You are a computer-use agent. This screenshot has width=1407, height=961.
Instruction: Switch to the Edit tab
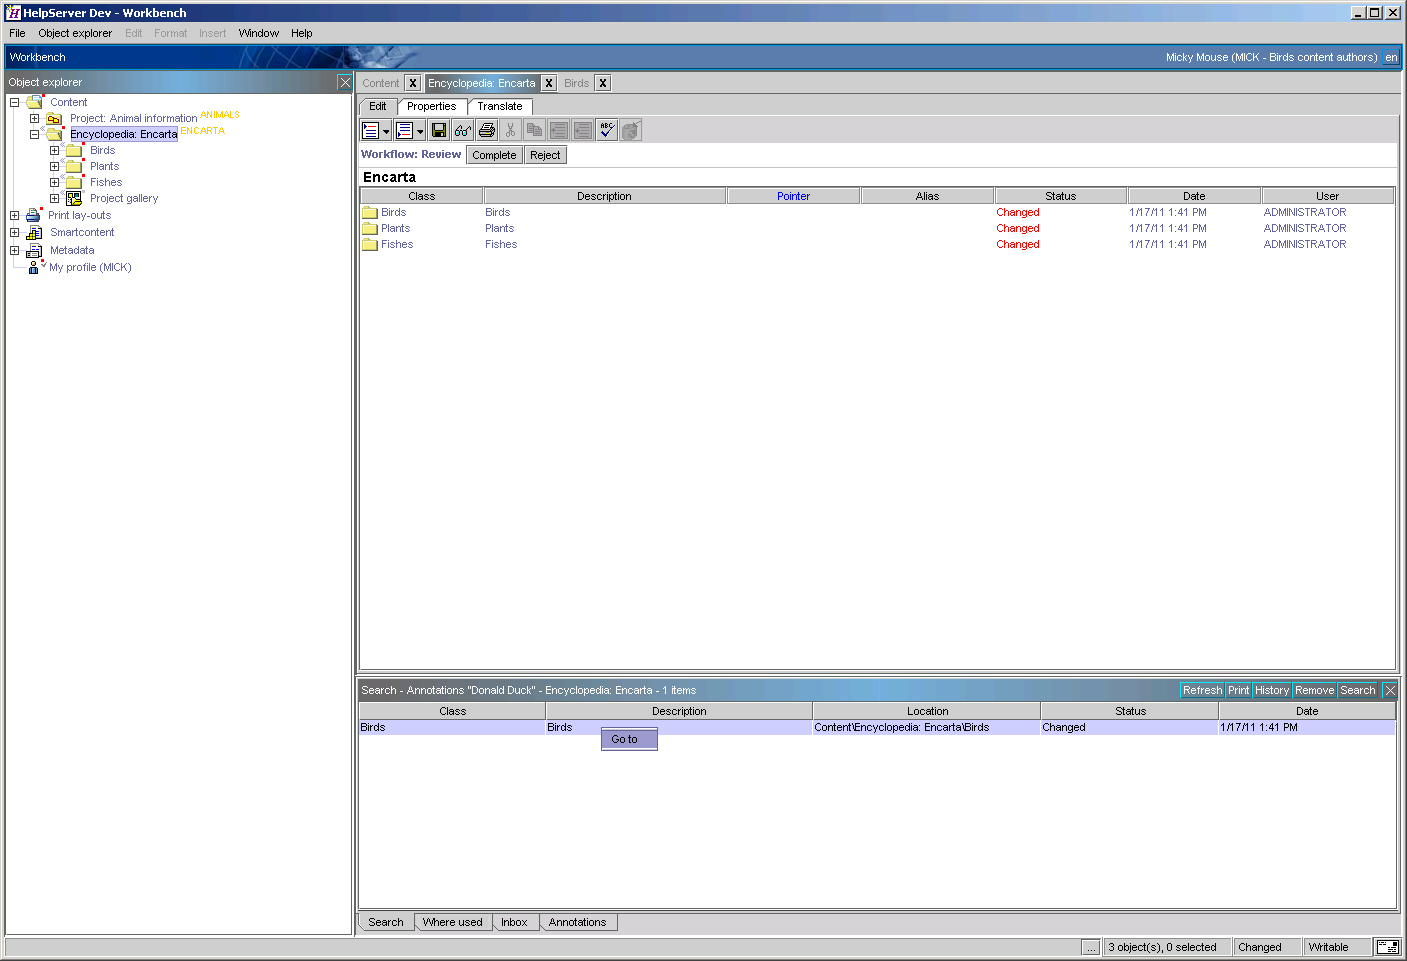[x=378, y=106]
